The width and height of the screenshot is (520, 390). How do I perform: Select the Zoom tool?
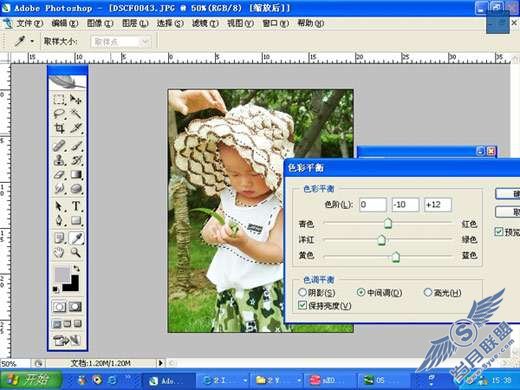pyautogui.click(x=76, y=252)
